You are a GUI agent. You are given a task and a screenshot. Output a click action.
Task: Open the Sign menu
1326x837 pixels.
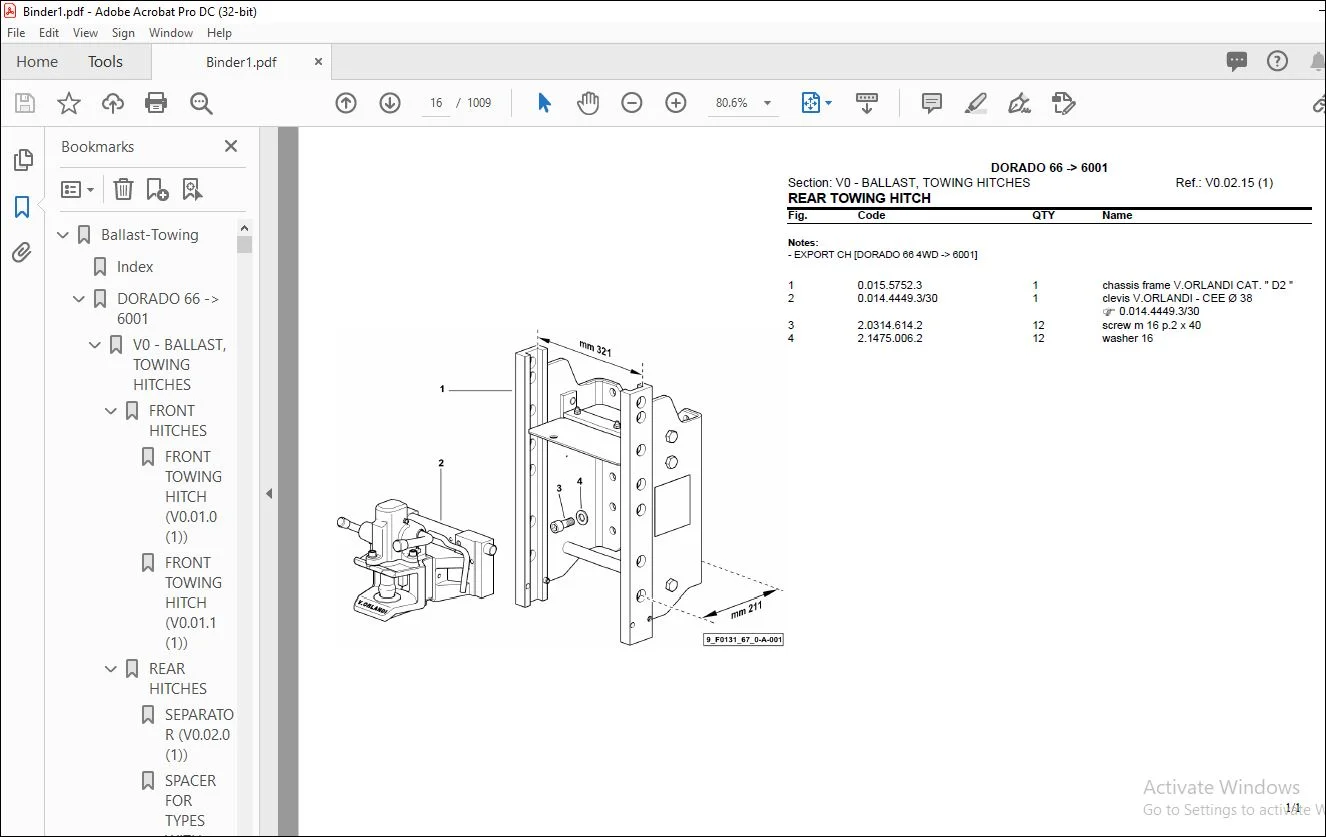pyautogui.click(x=124, y=33)
